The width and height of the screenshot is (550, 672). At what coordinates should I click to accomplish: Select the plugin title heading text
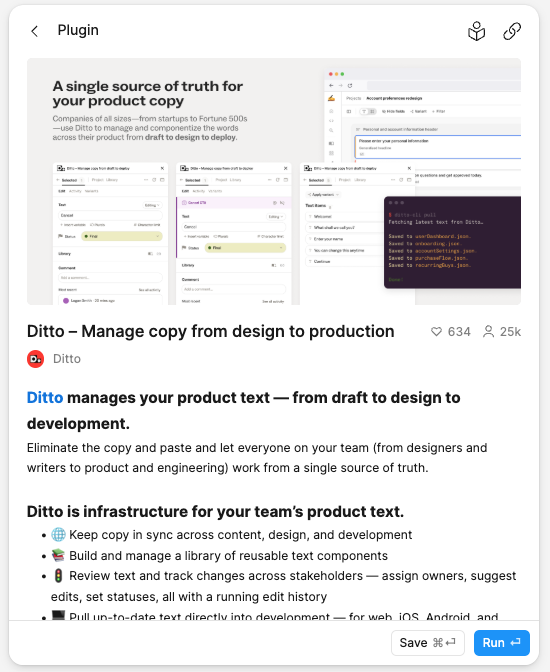tap(210, 331)
